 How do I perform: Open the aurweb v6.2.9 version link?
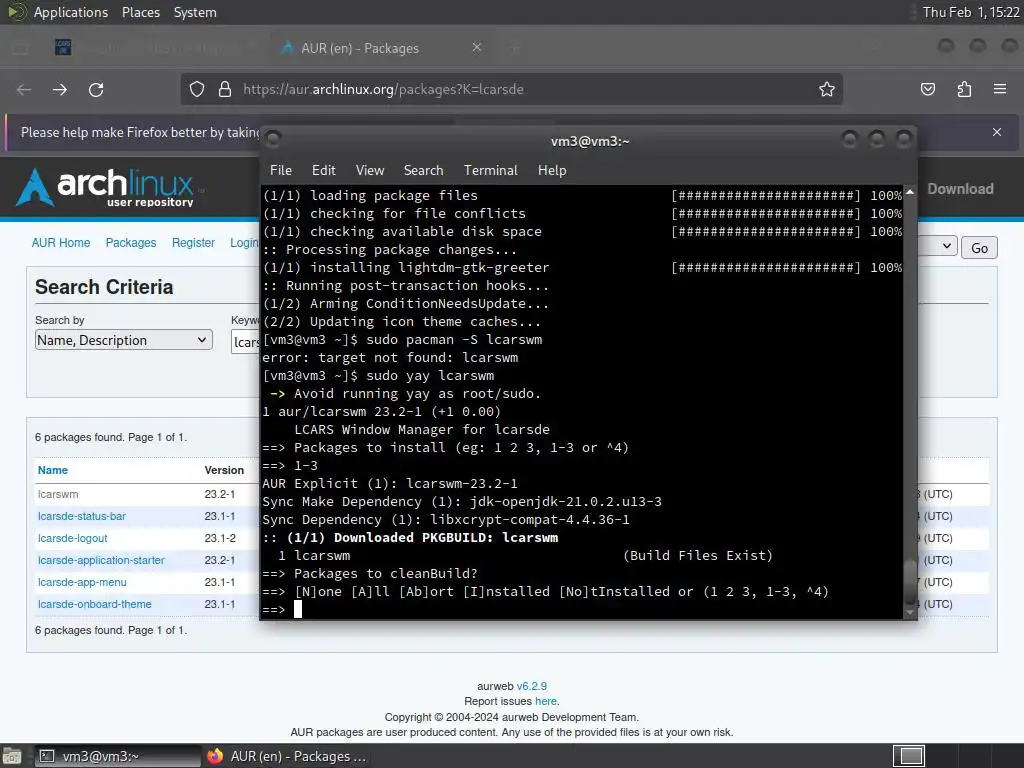[532, 686]
